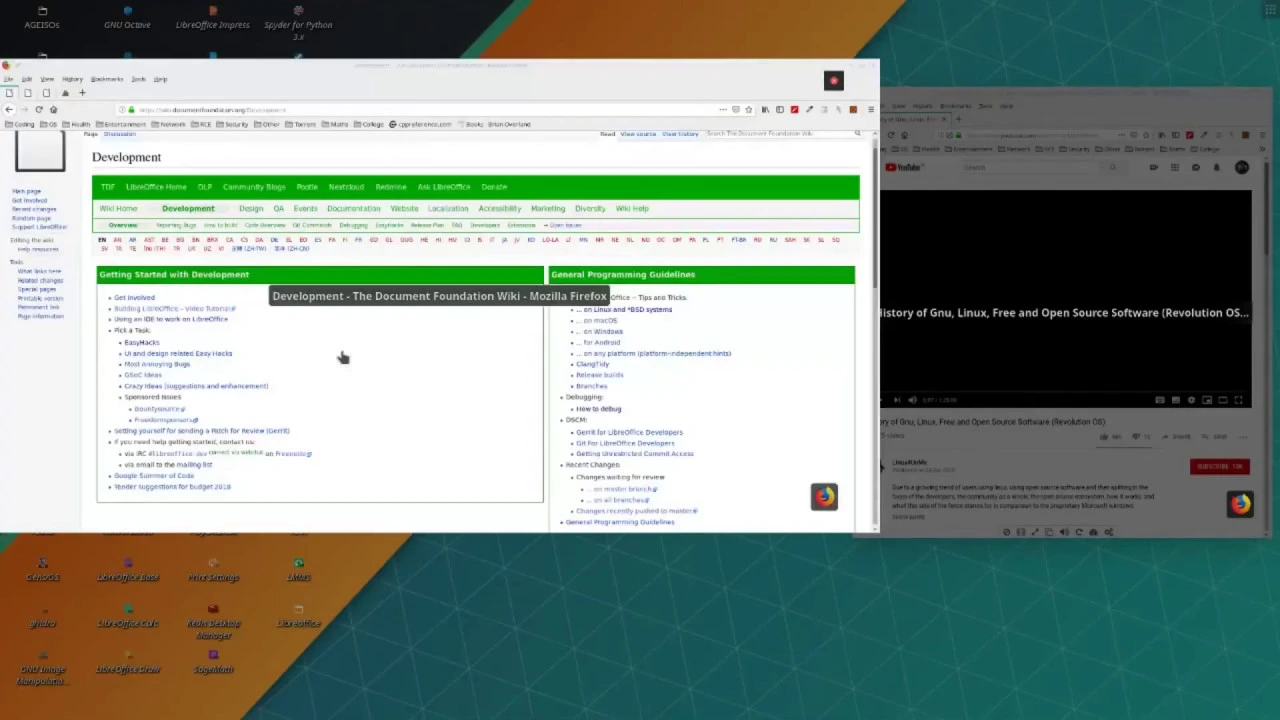Open the History menu in Firefox
This screenshot has height=720, width=1280.
72,79
